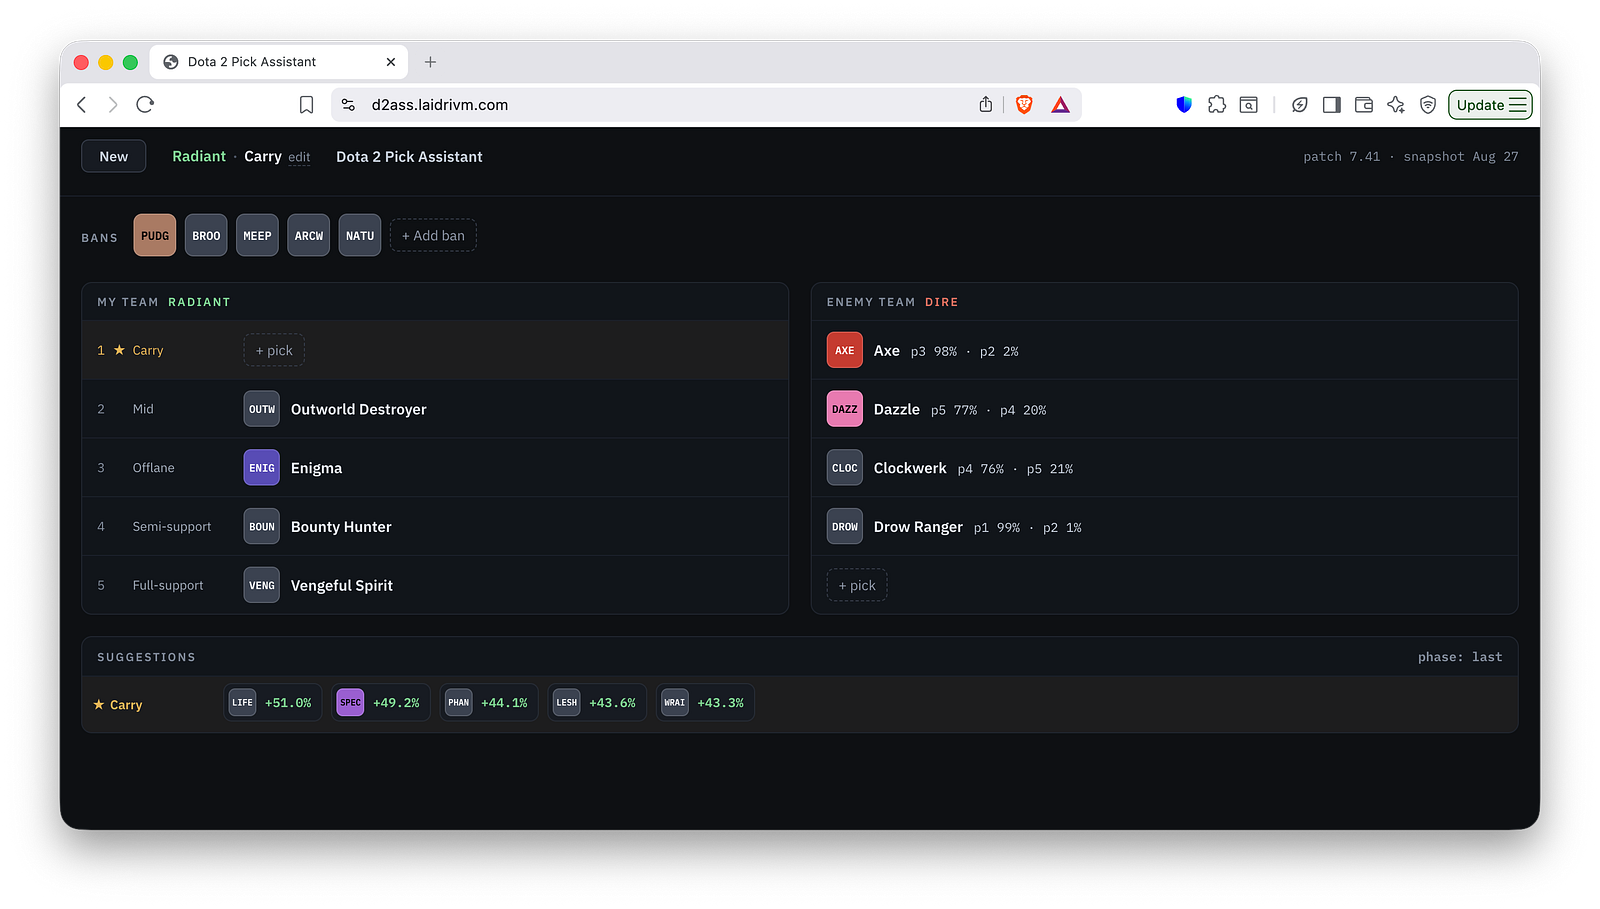Click the New button
Viewport: 1600px width, 909px height.
[x=114, y=157]
